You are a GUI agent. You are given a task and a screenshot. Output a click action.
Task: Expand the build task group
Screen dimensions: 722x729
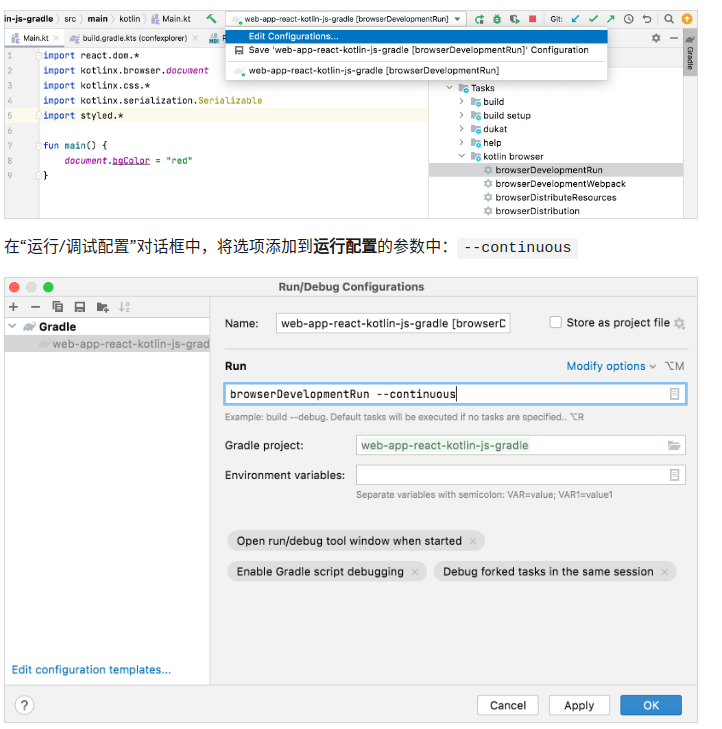[461, 101]
